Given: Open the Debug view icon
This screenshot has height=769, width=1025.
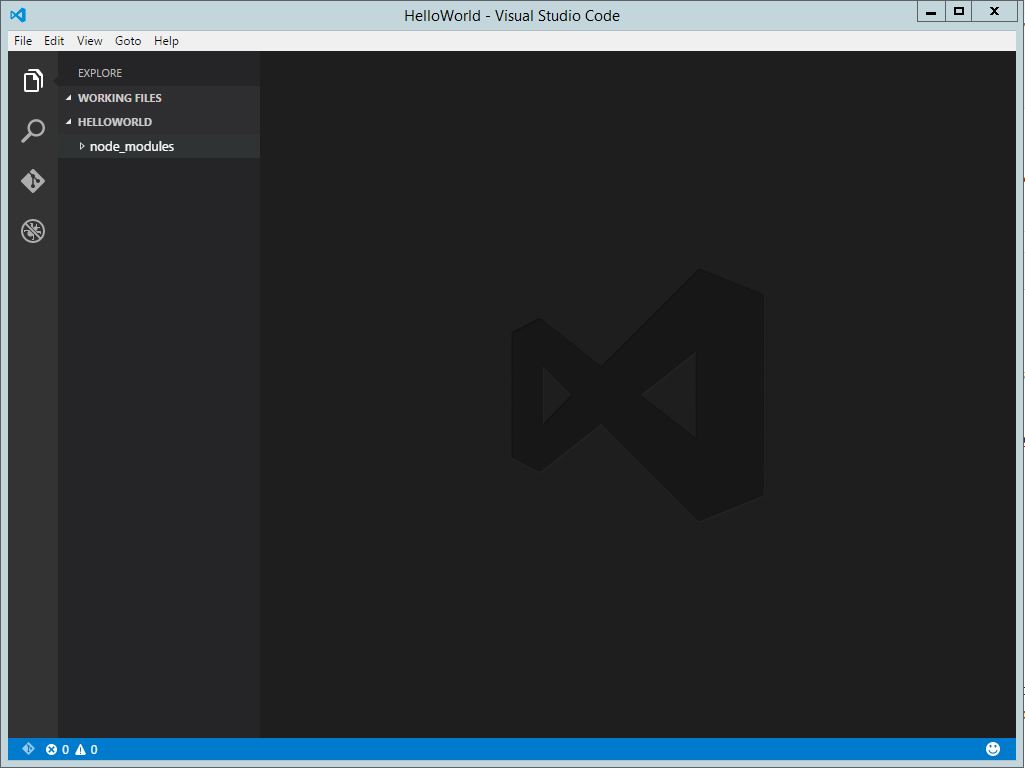Looking at the screenshot, I should 33,231.
